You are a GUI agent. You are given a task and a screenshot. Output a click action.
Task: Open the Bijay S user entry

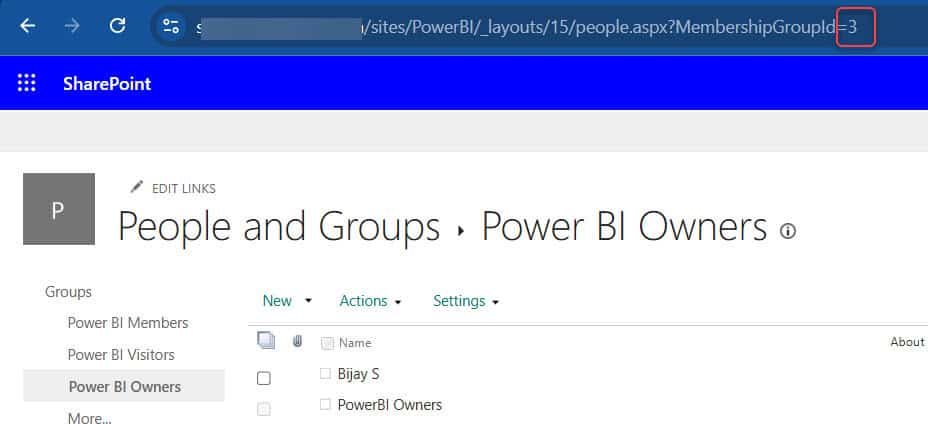coord(358,374)
